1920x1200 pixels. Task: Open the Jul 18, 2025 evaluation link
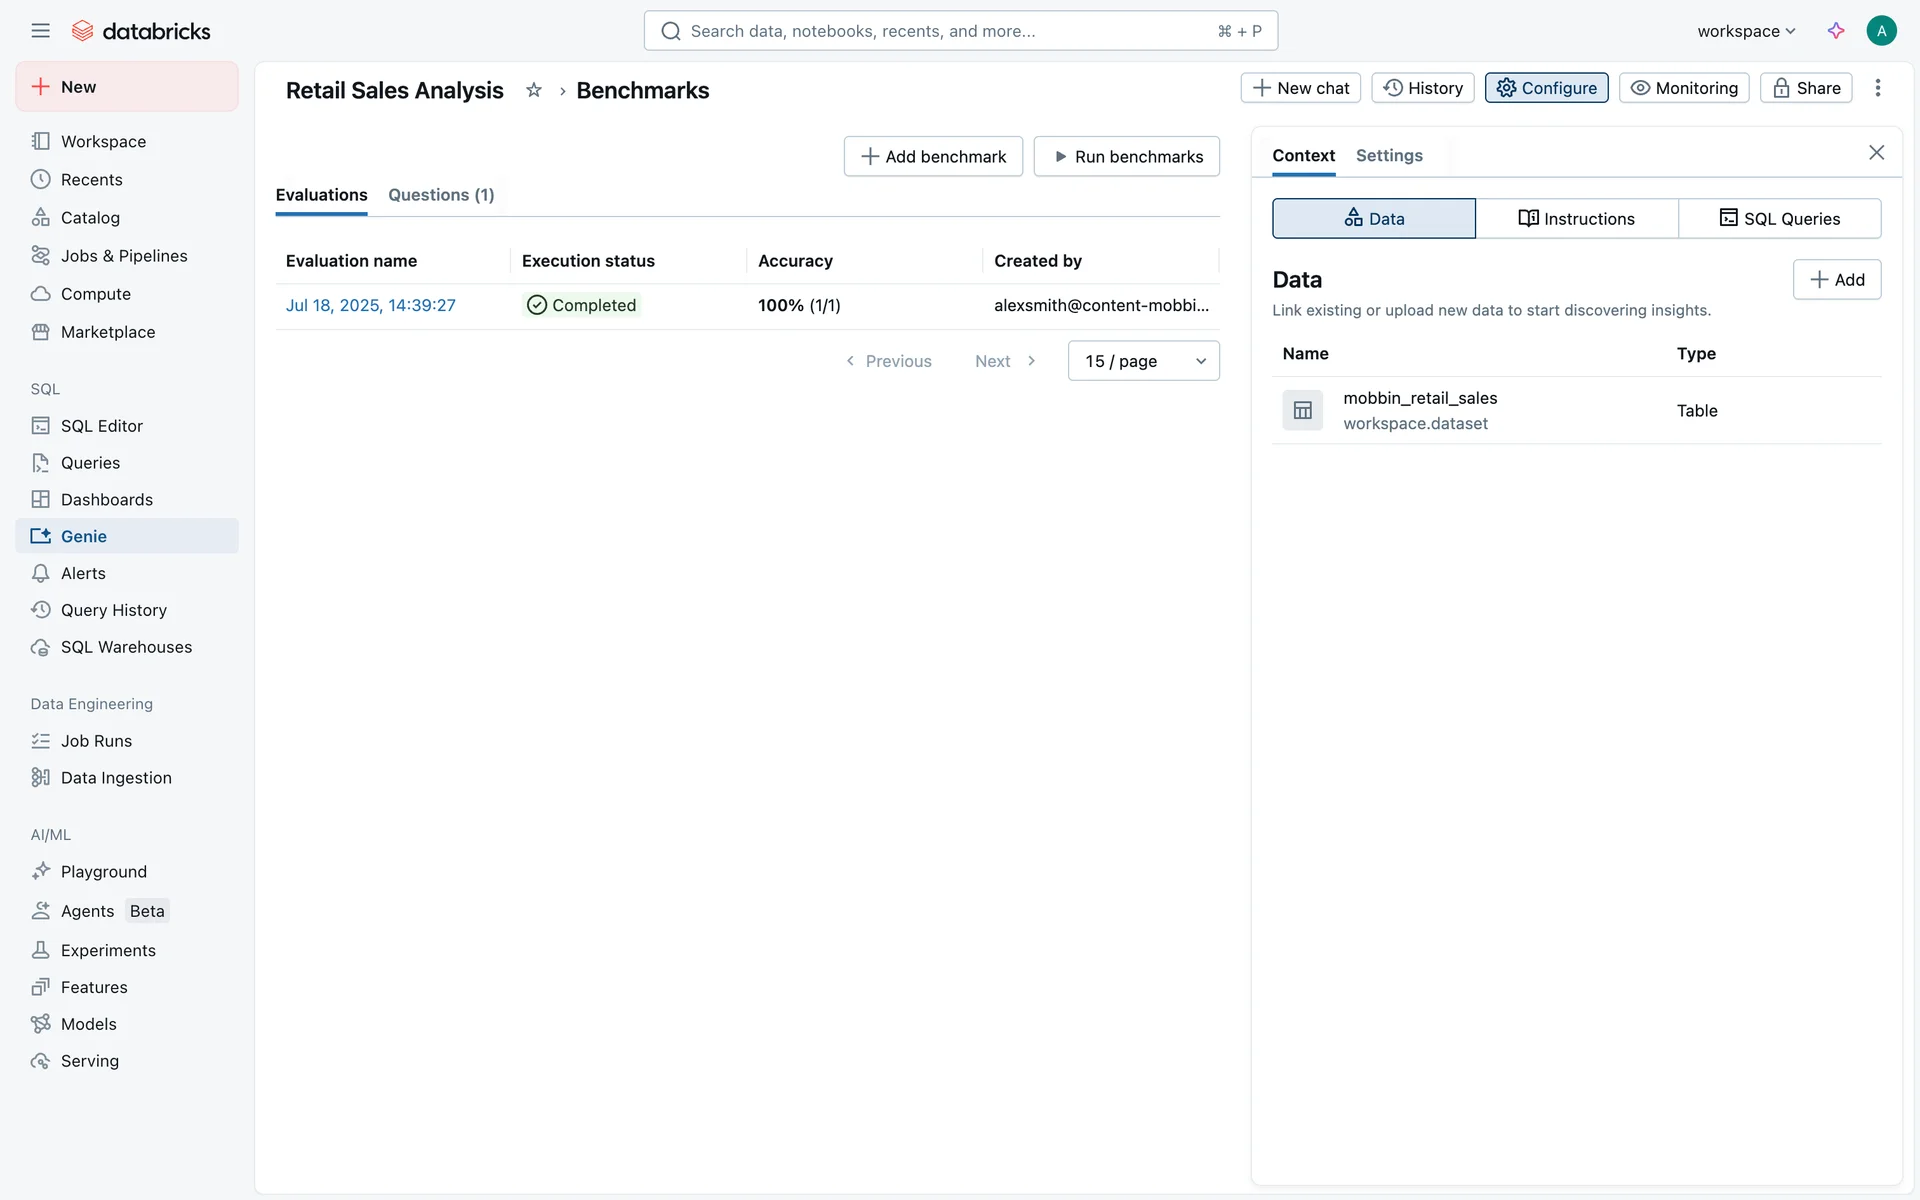coord(370,305)
